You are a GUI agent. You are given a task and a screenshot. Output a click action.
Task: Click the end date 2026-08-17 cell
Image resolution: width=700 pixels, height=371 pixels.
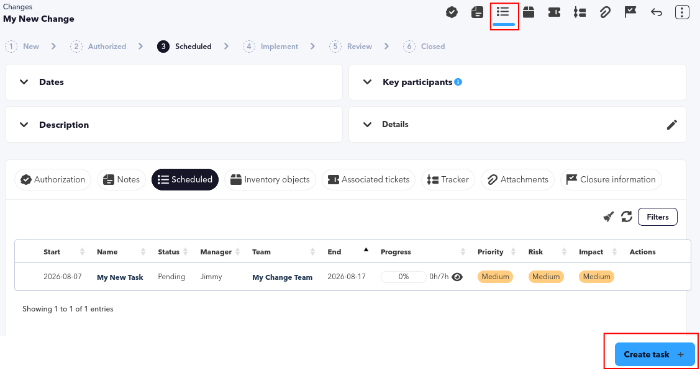(x=346, y=277)
